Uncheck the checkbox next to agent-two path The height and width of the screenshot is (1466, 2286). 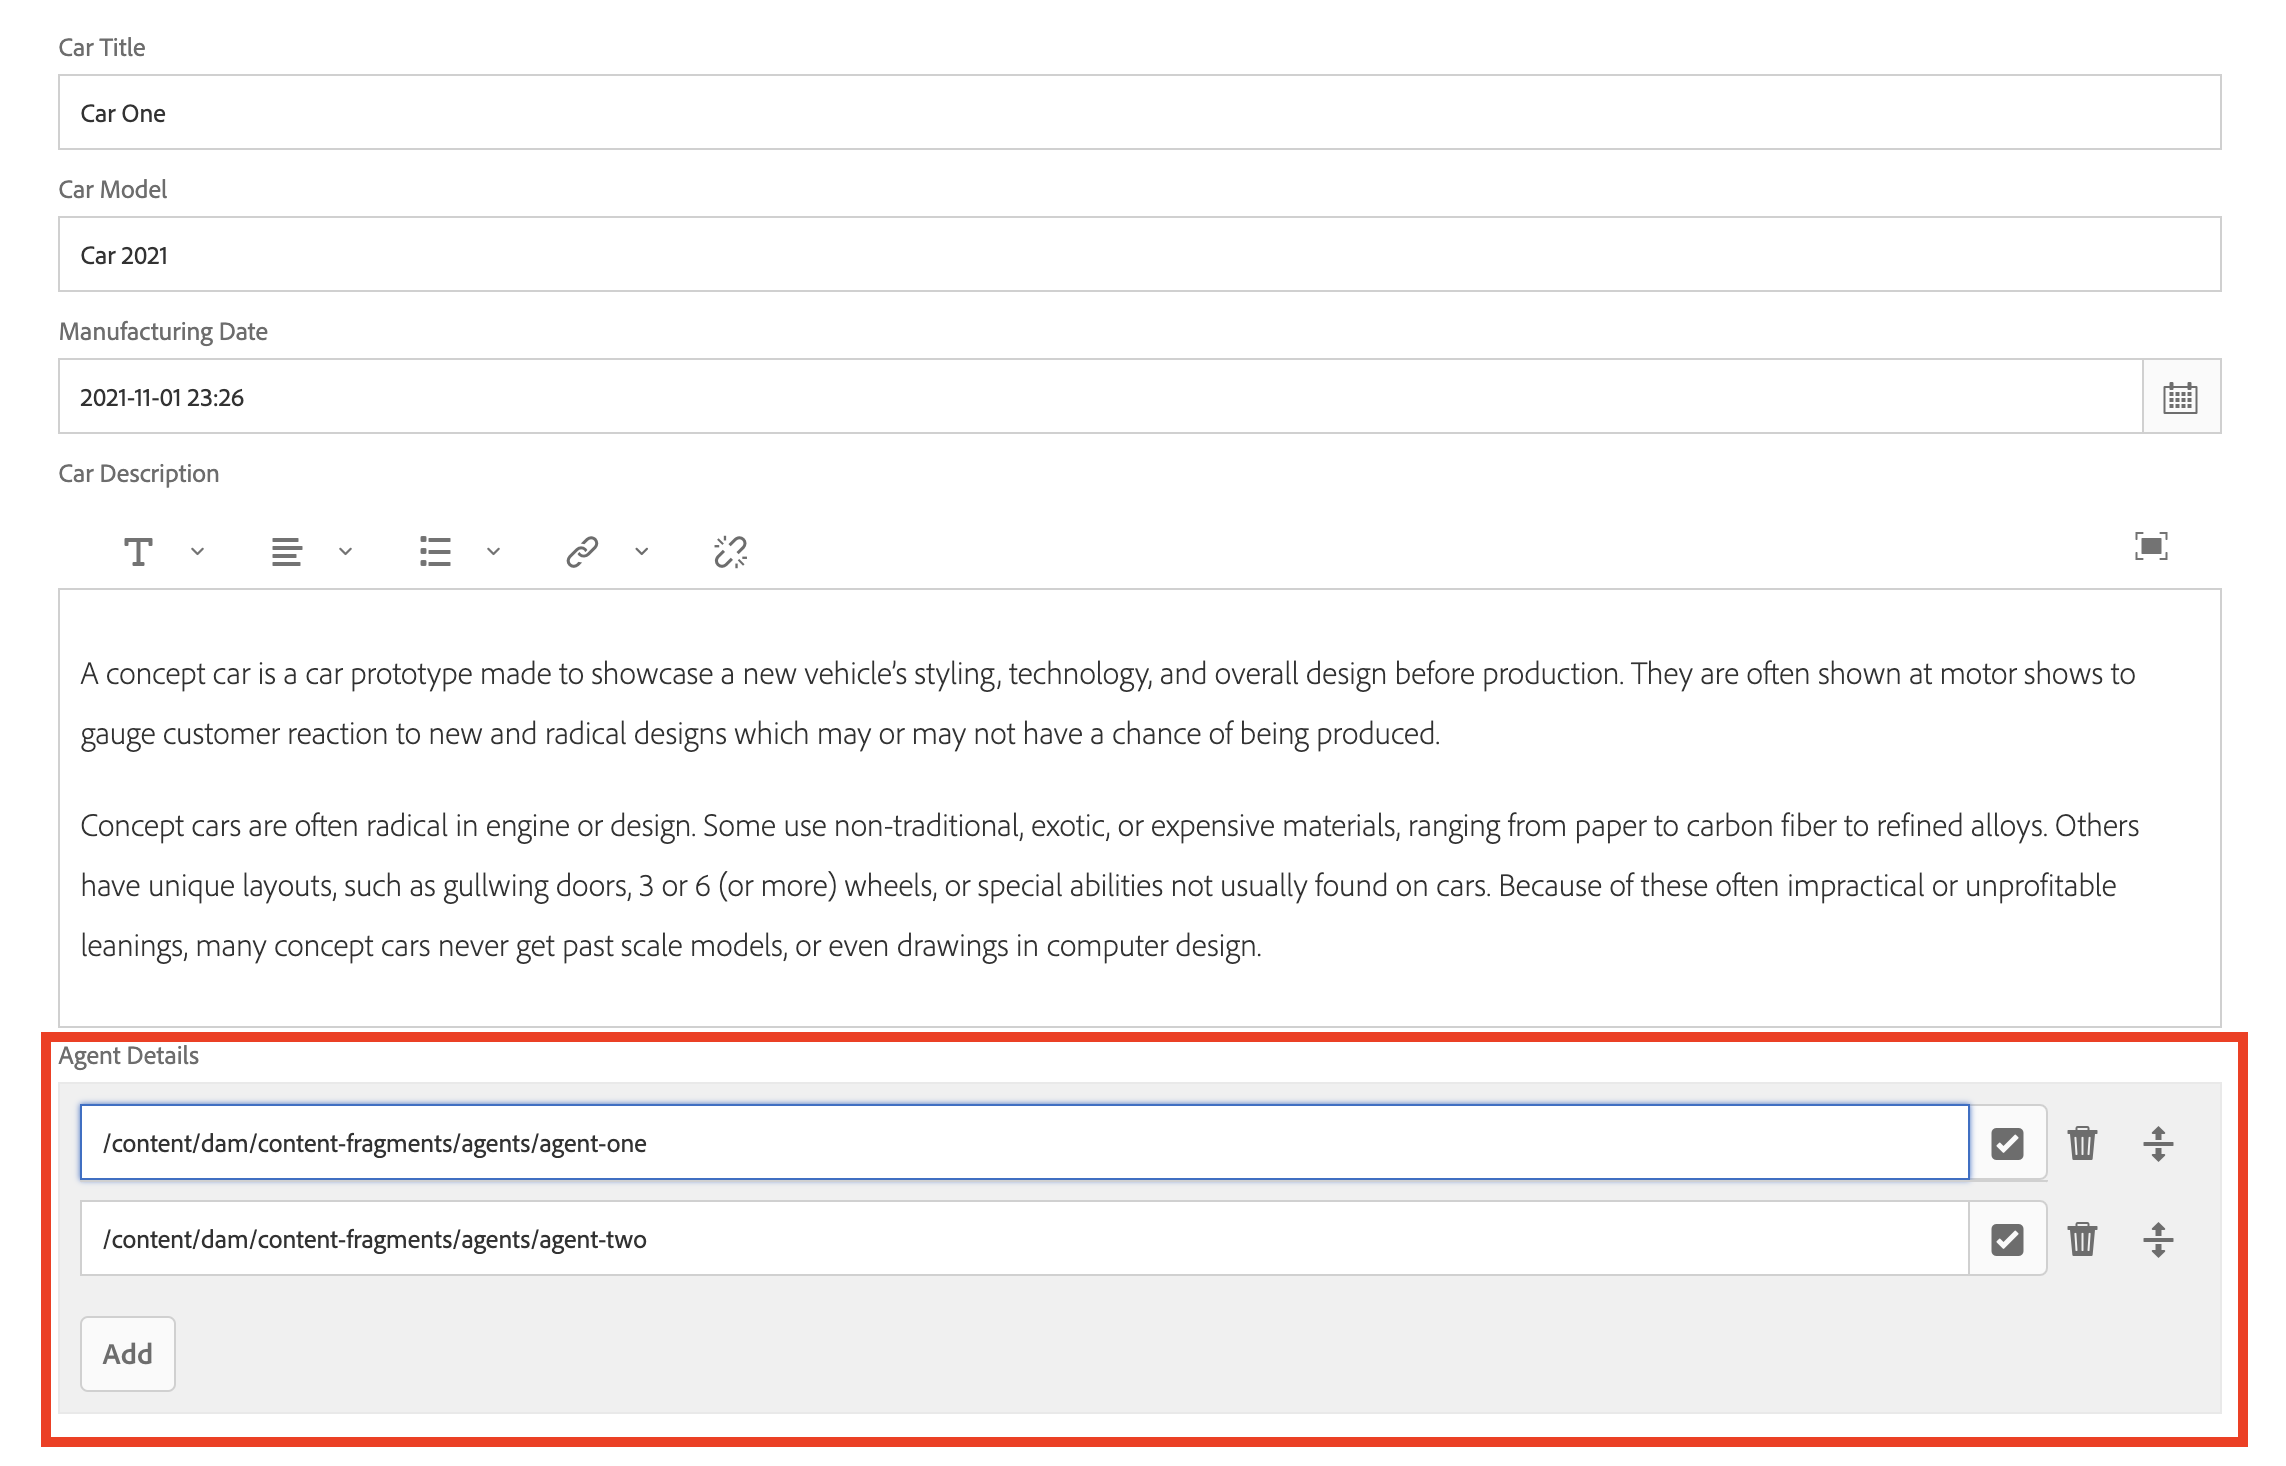2006,1239
